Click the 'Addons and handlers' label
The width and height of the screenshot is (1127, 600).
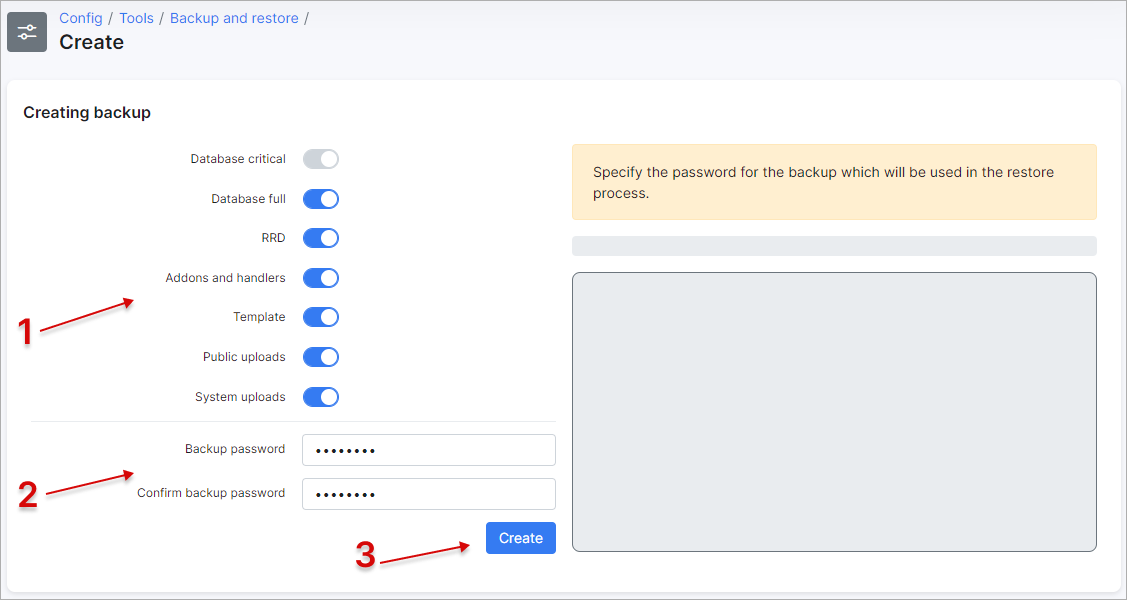click(226, 278)
